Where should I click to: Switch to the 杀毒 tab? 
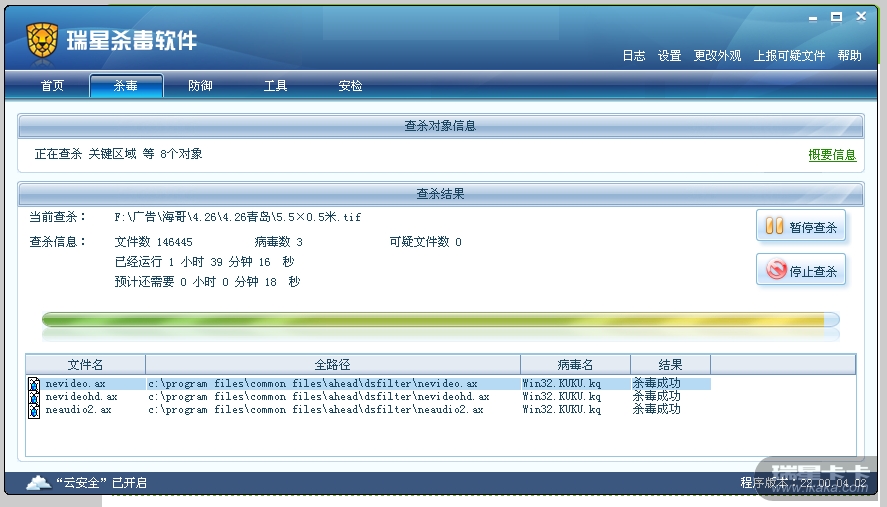point(126,85)
